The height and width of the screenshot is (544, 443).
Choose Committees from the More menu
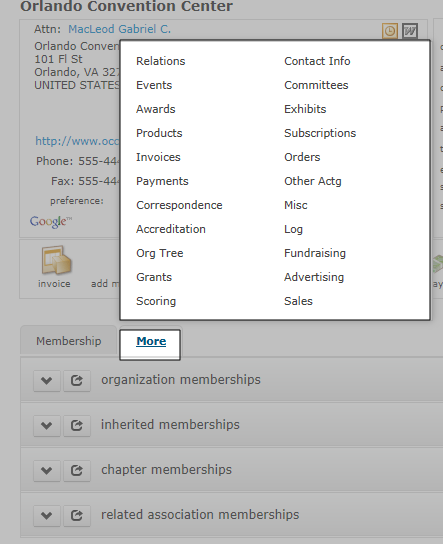tap(316, 85)
